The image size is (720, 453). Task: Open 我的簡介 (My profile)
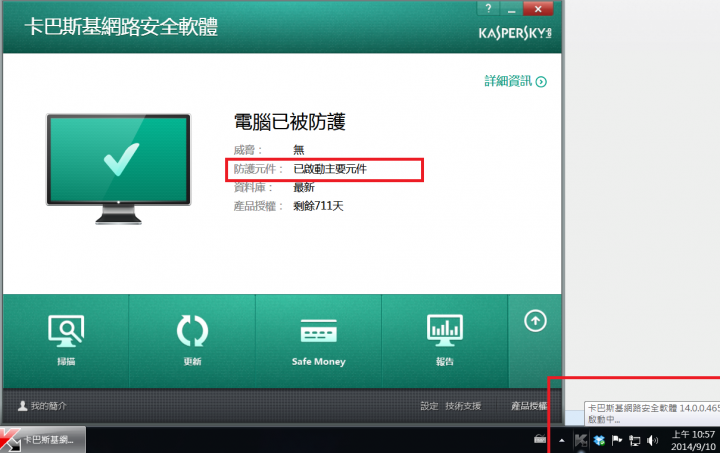click(x=42, y=406)
